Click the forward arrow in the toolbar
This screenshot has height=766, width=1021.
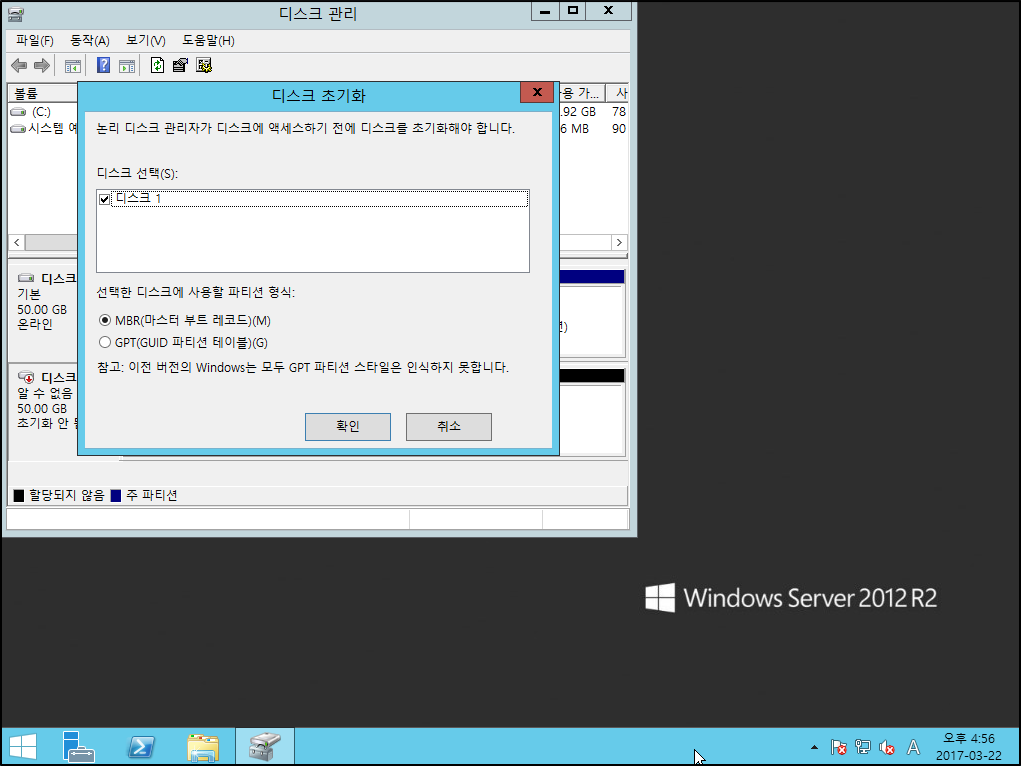pyautogui.click(x=42, y=65)
